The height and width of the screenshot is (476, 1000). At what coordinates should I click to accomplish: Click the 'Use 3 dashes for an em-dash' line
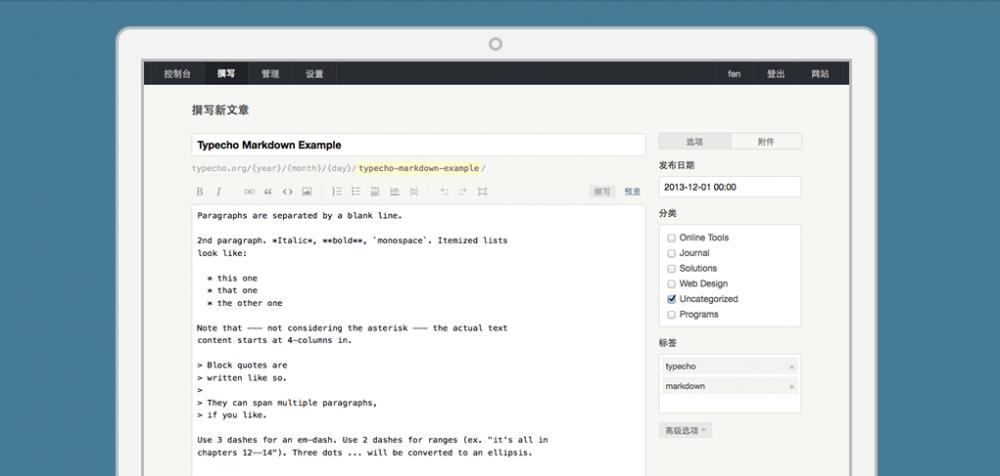[x=372, y=440]
